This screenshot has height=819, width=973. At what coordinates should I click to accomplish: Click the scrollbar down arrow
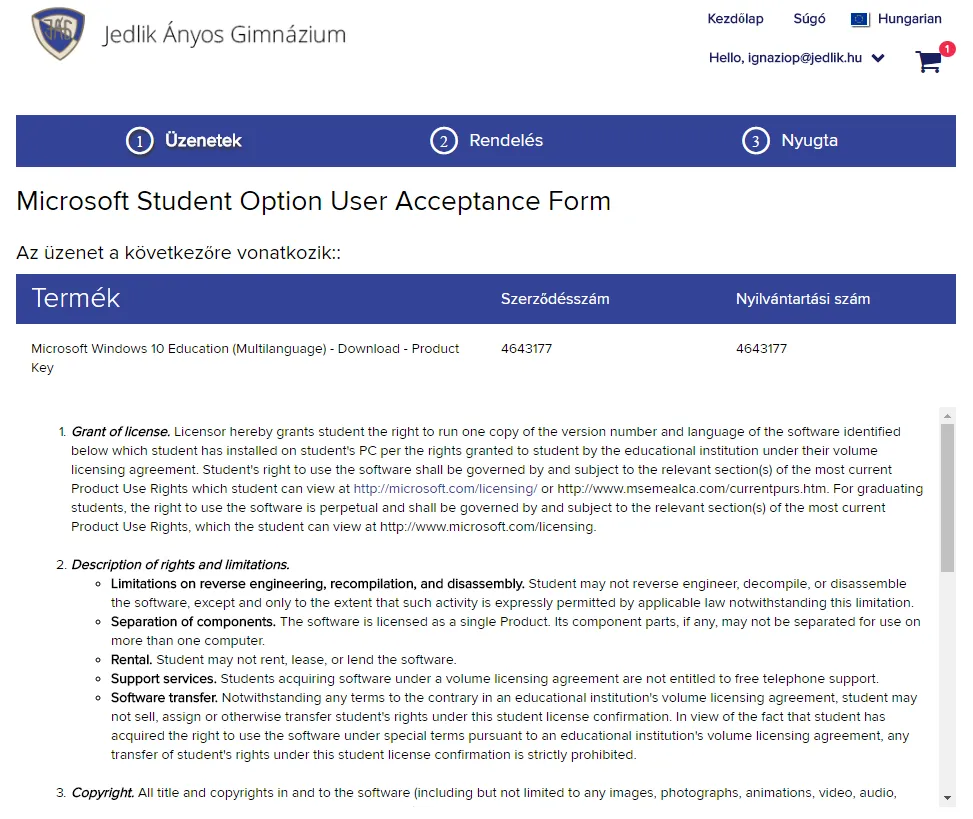pos(947,798)
